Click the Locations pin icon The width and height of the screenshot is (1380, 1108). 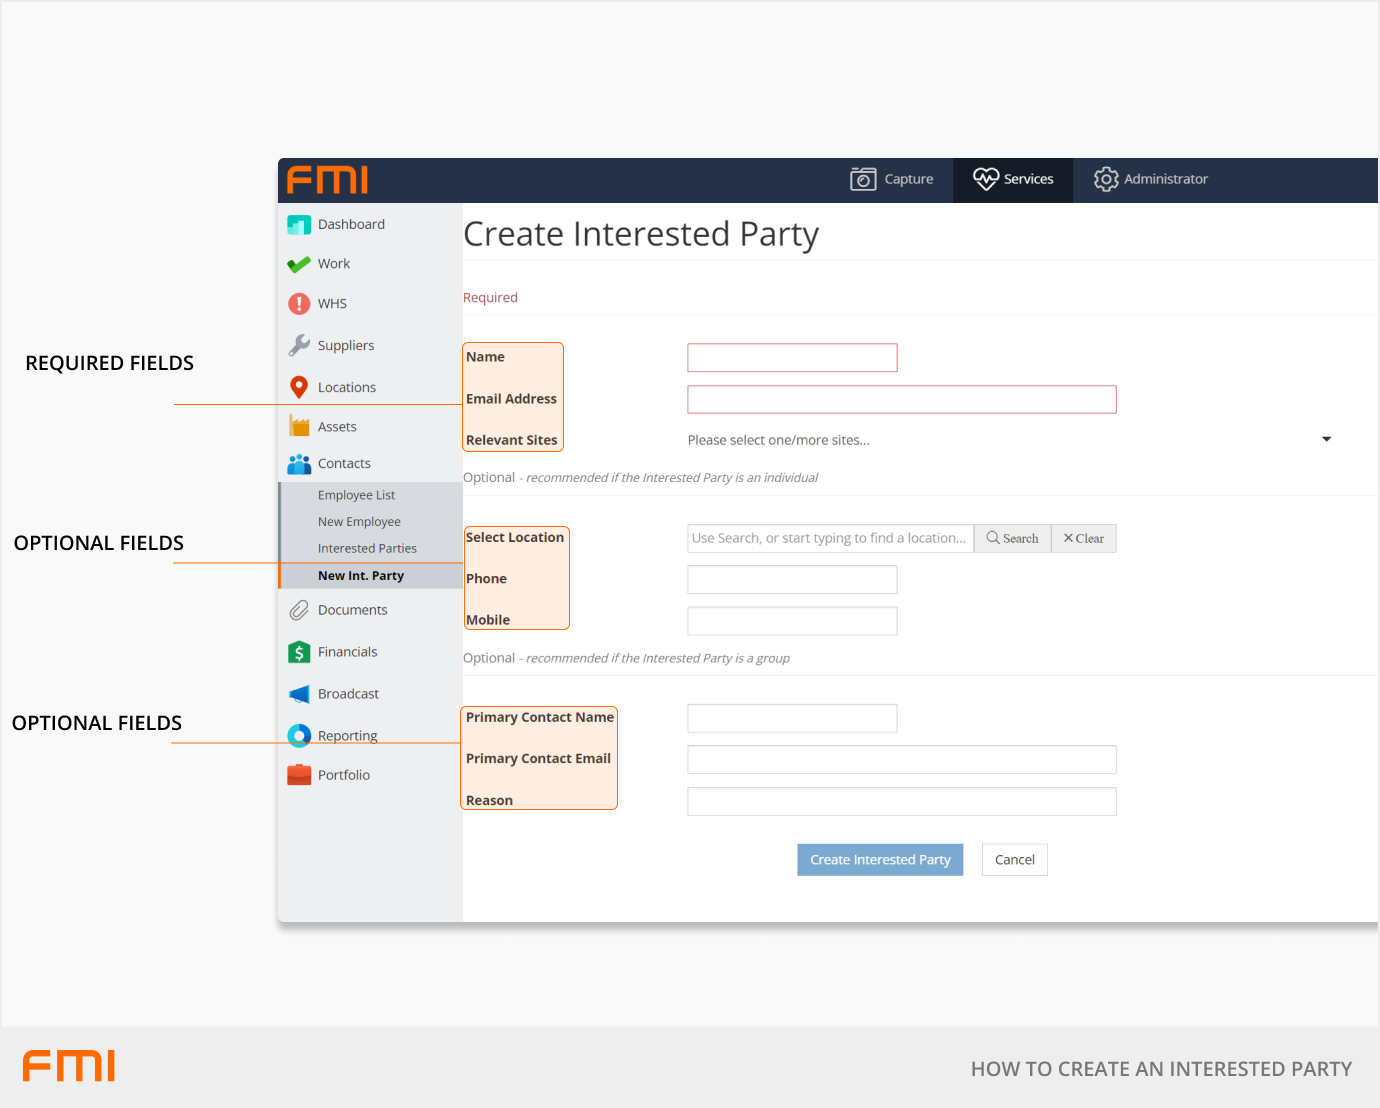298,387
